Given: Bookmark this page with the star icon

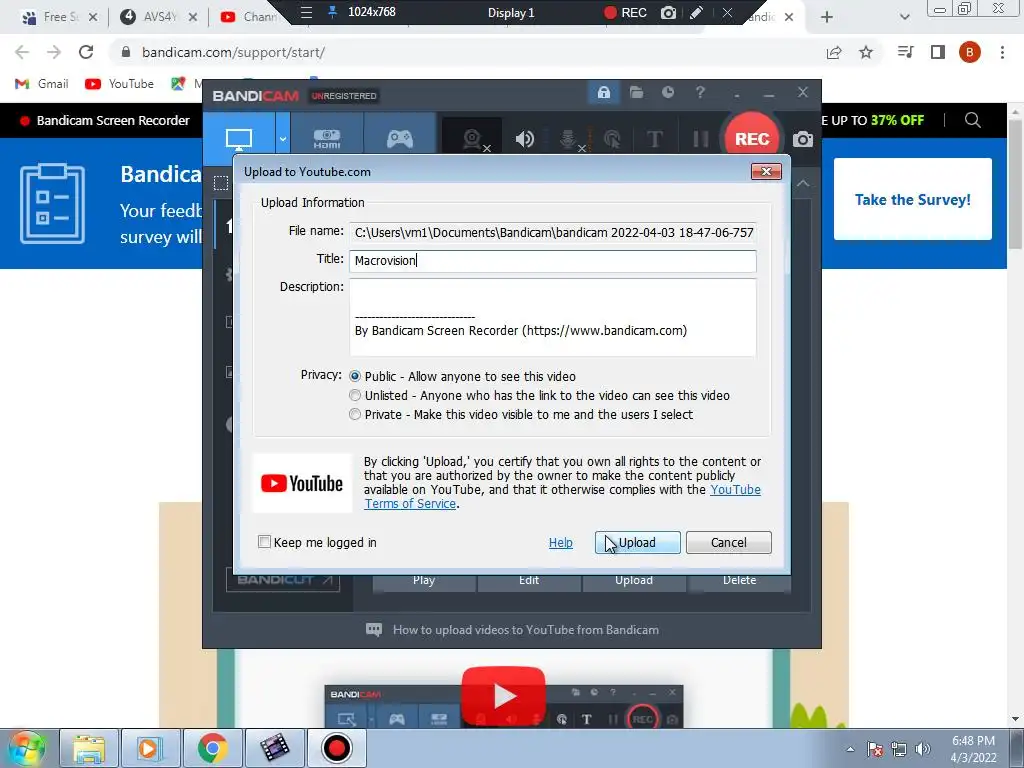Looking at the screenshot, I should point(866,52).
